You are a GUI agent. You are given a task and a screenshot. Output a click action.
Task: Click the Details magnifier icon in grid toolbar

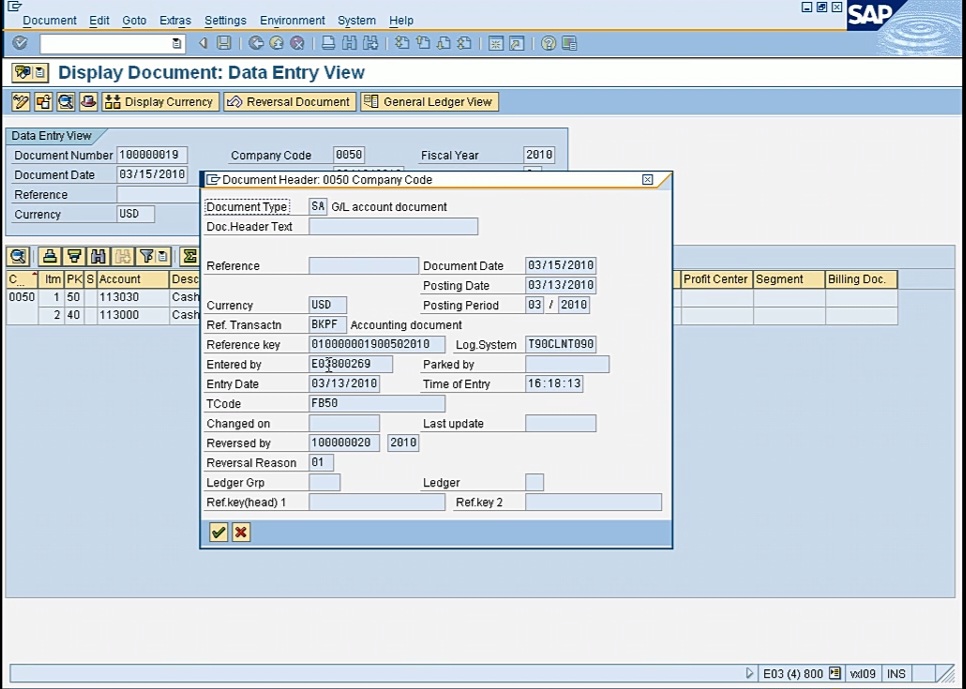[x=18, y=256]
